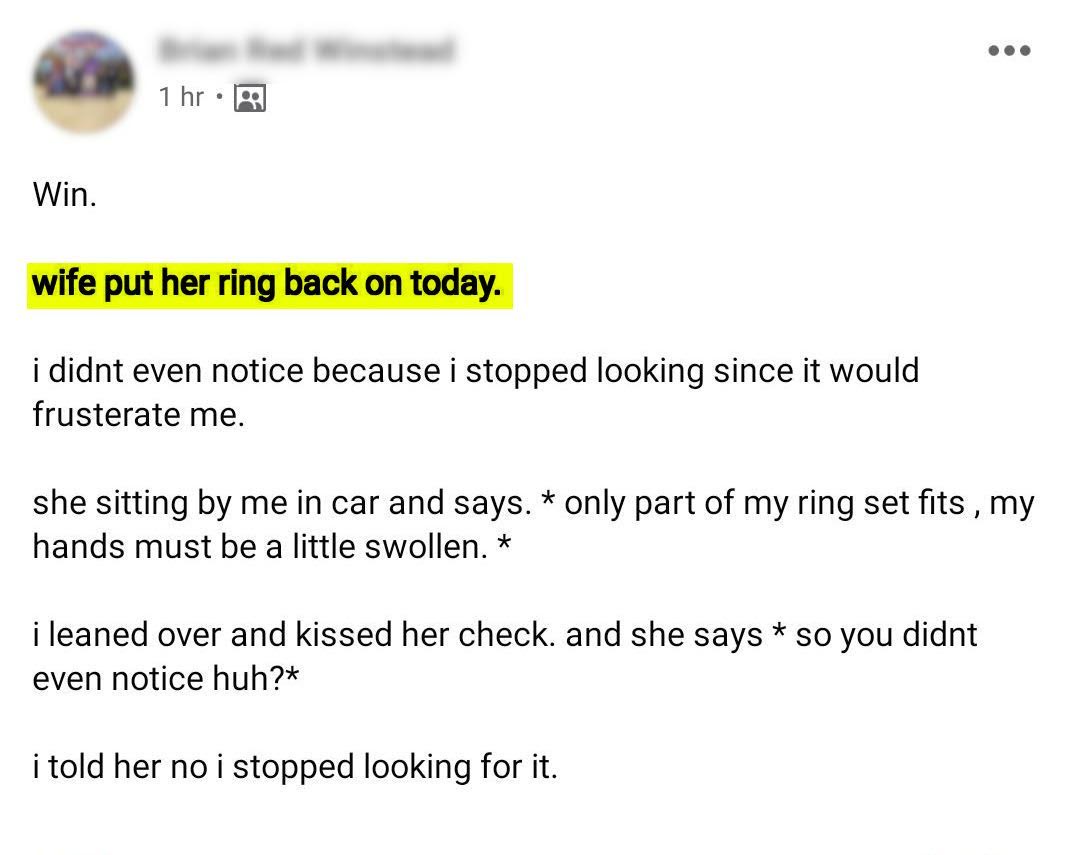
Task: Open the post's three-dot options menu
Action: [x=1008, y=51]
